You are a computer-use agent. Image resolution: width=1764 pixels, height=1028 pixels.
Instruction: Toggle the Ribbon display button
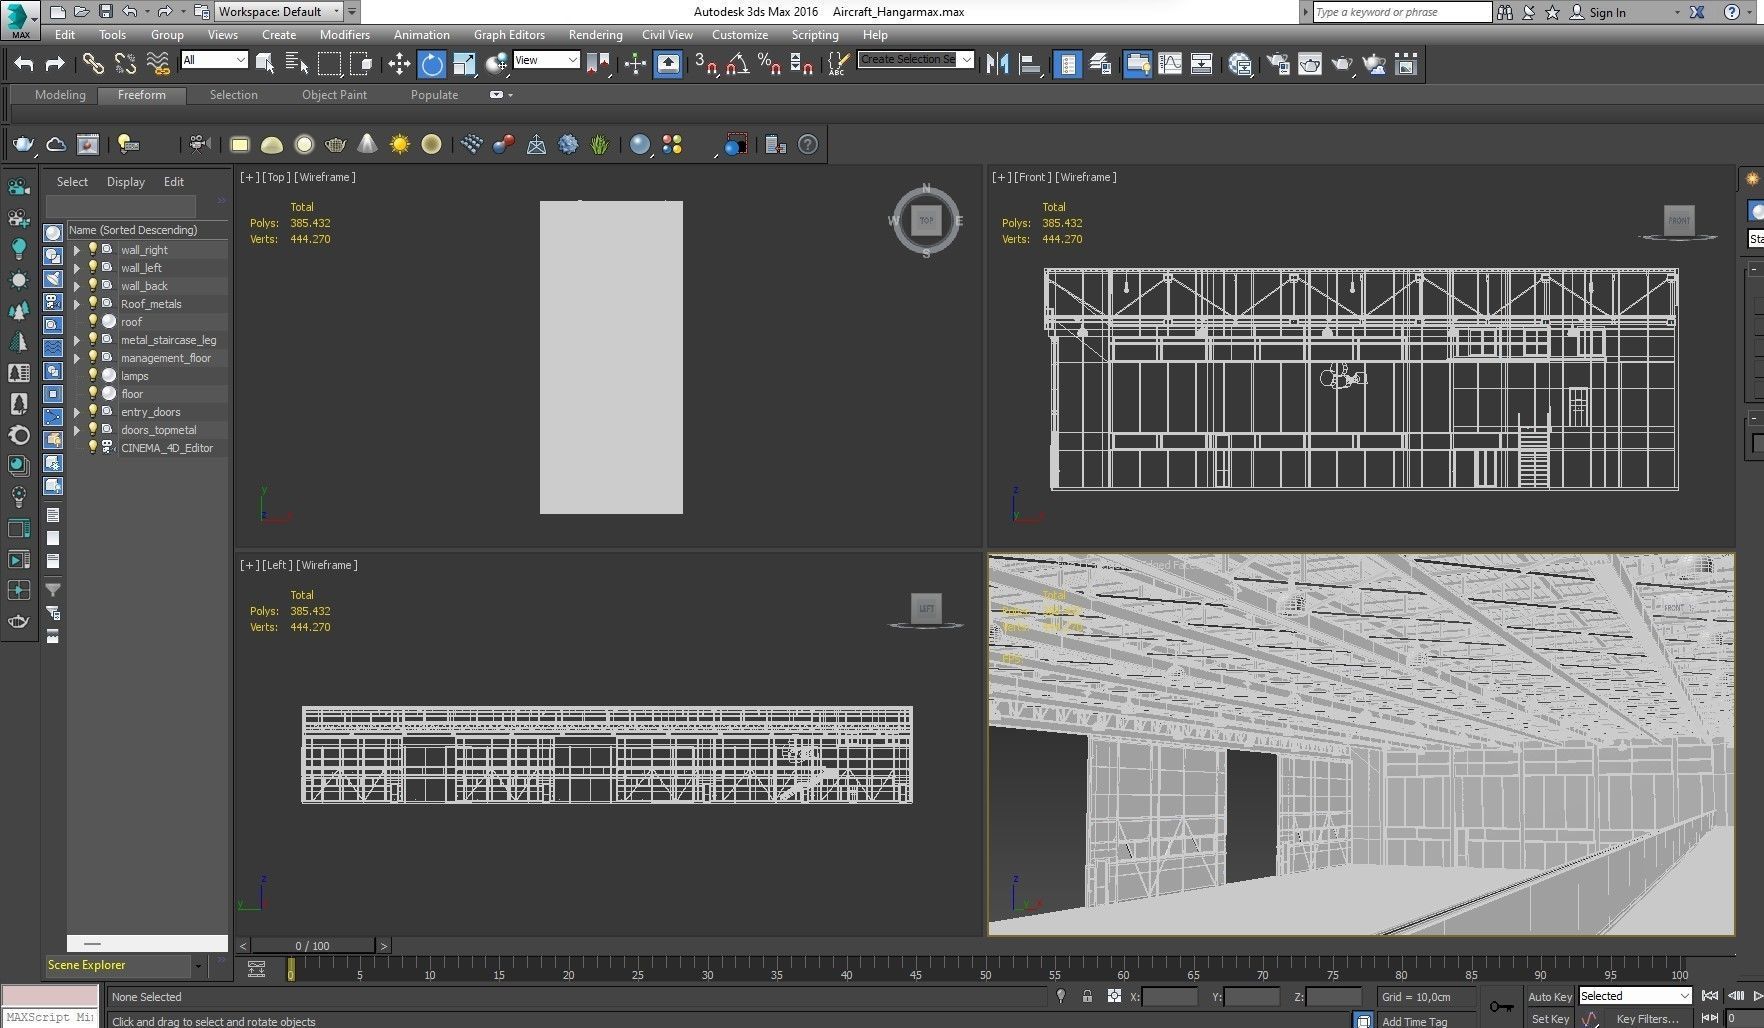[x=1137, y=65]
